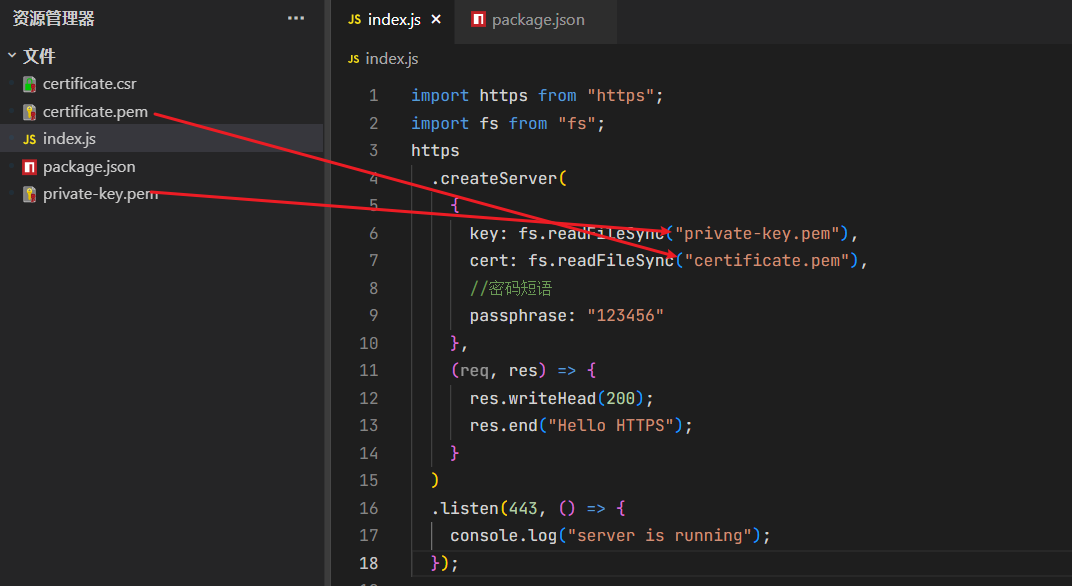Click the 资源管理器 panel title
The height and width of the screenshot is (586, 1072).
click(x=54, y=18)
